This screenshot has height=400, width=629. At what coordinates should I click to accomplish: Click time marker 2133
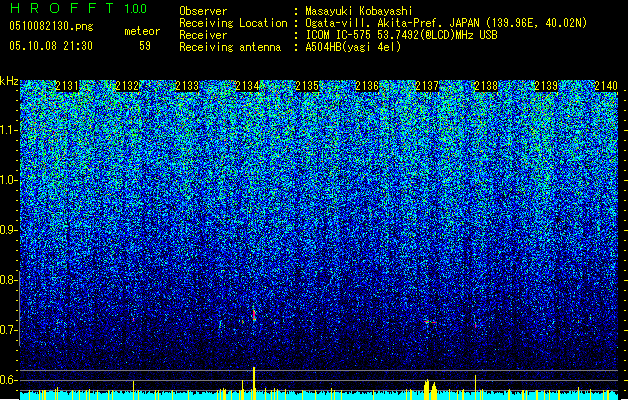tap(187, 86)
